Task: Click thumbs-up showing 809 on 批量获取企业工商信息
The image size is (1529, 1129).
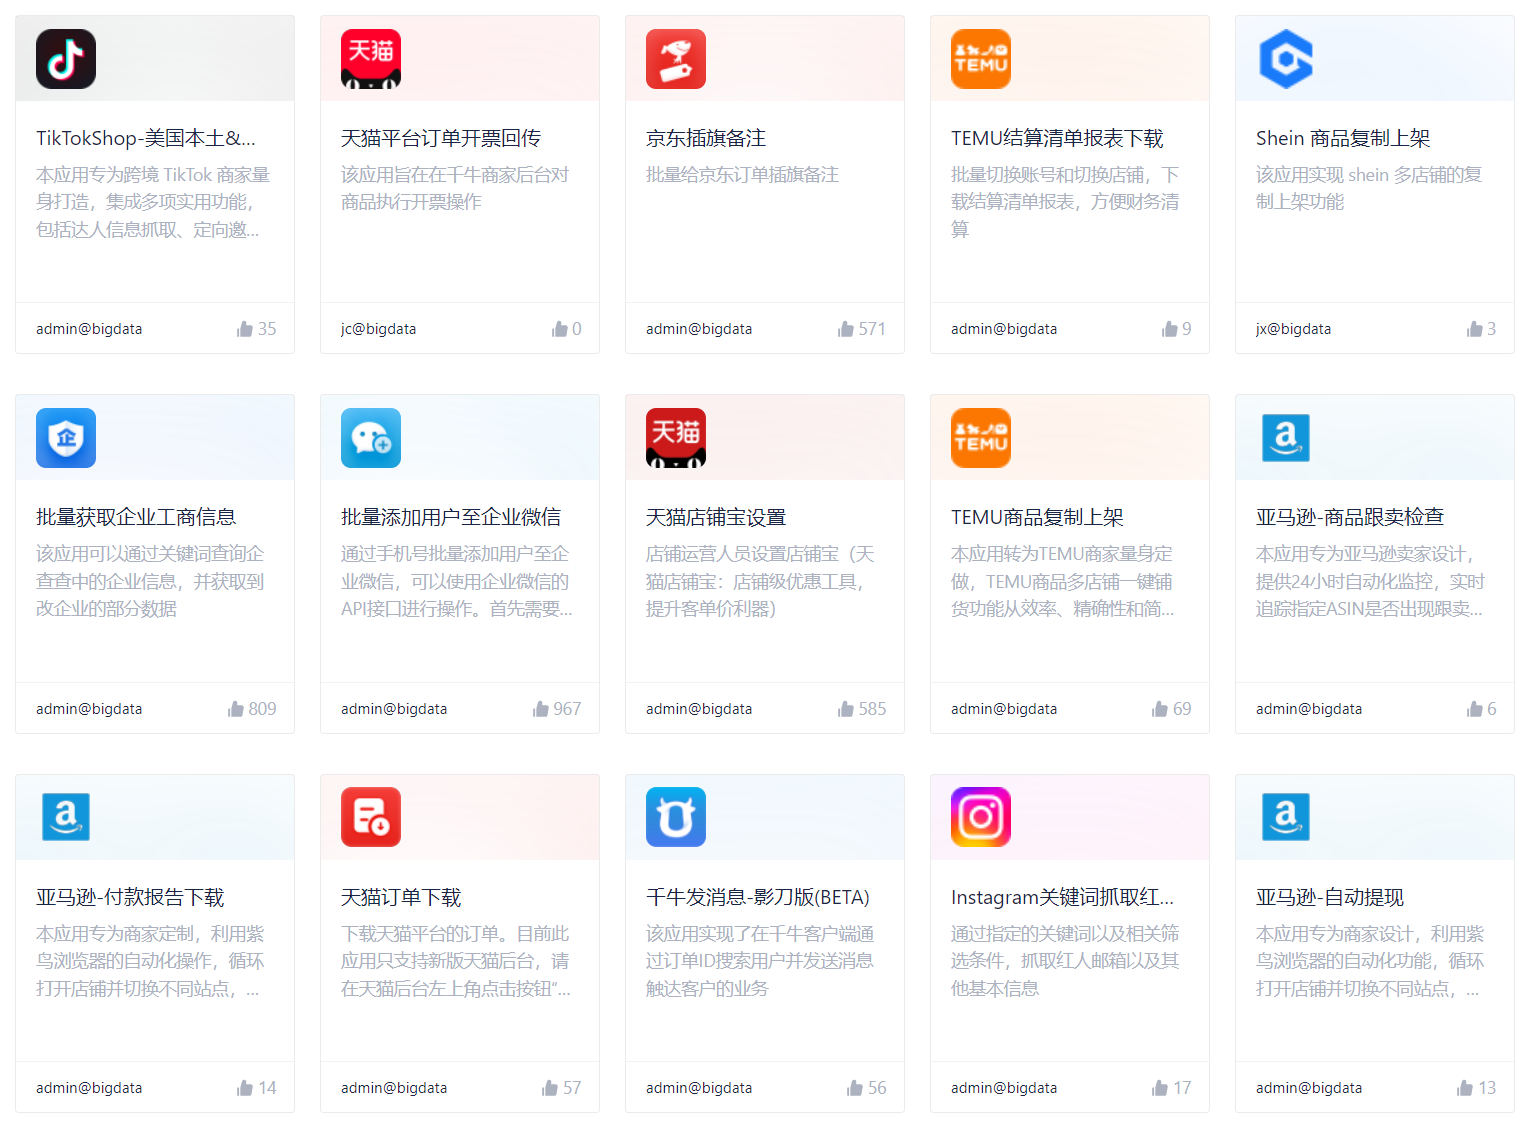Action: (x=236, y=709)
